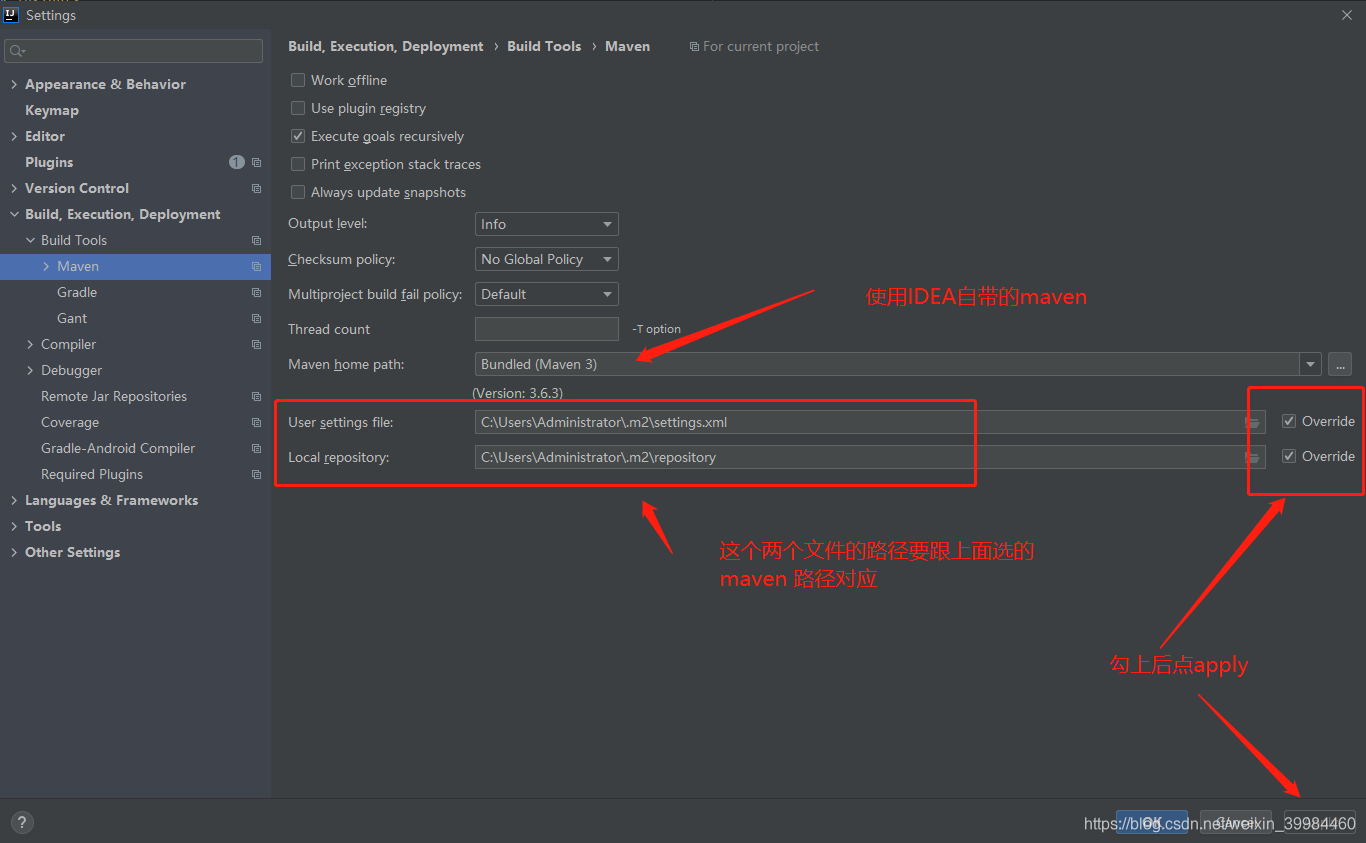The width and height of the screenshot is (1366, 843).
Task: Expand the Maven node arrow
Action: coord(46,266)
